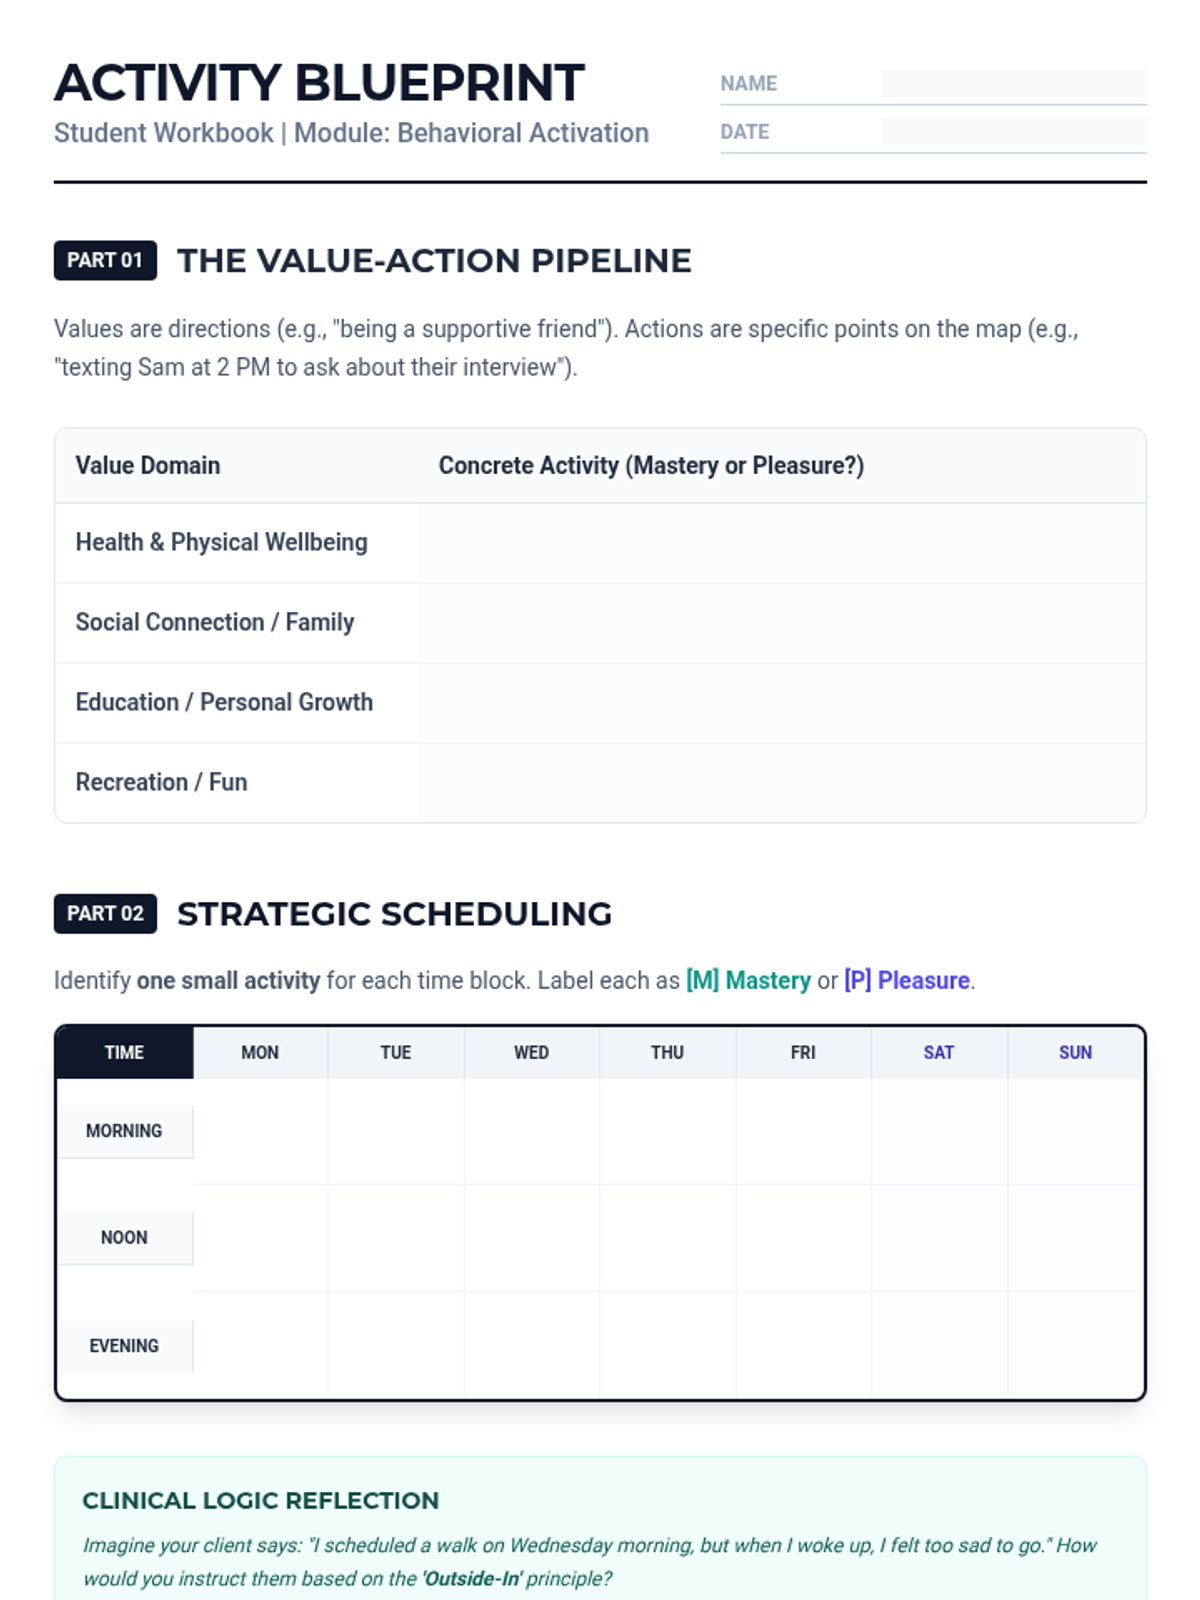1200x1600 pixels.
Task: Click the PART 02 badge
Action: point(105,914)
